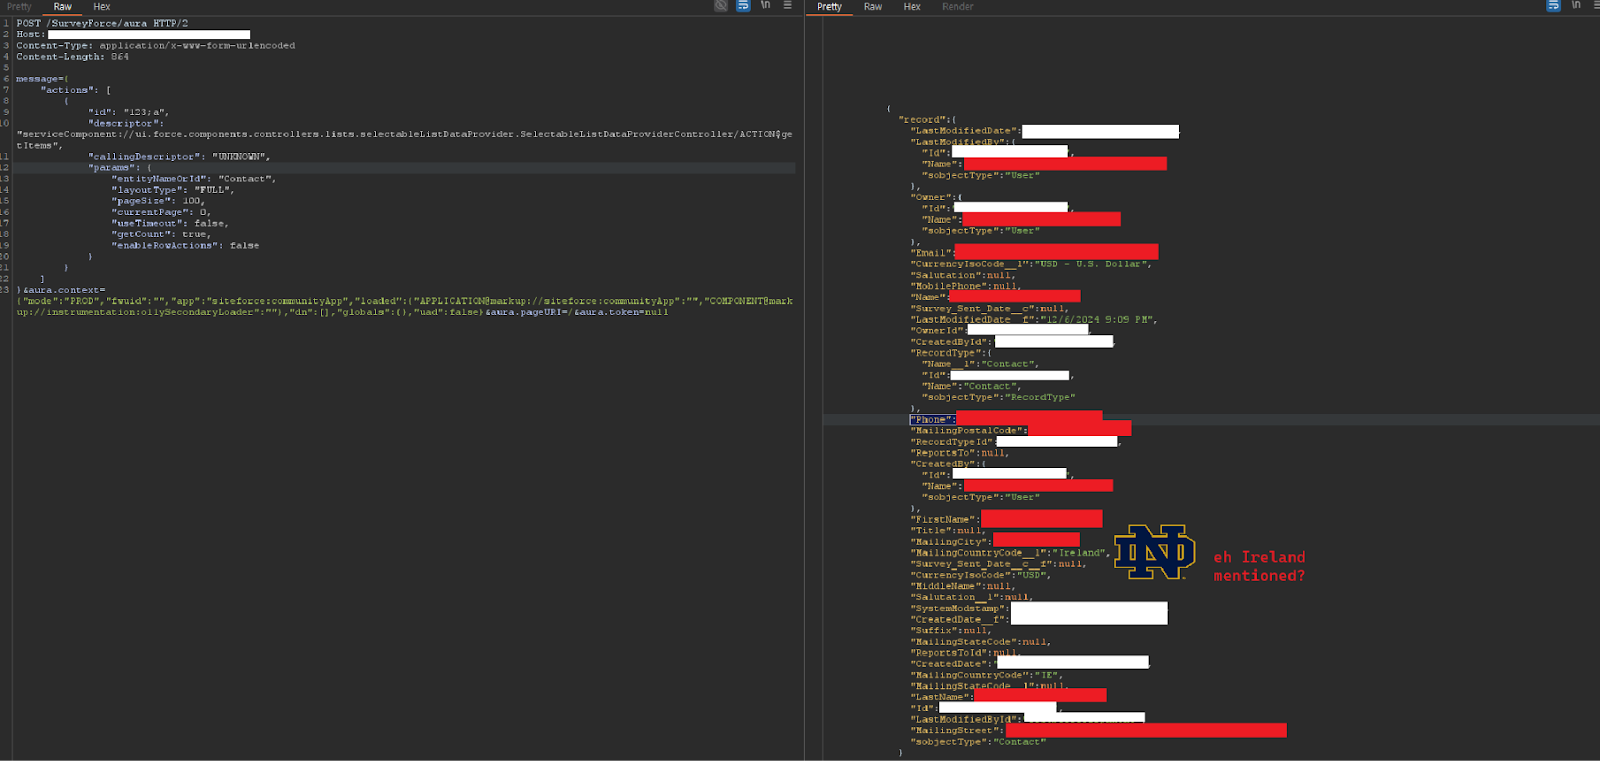Click the "layoutType": "FULL" line

(x=173, y=190)
